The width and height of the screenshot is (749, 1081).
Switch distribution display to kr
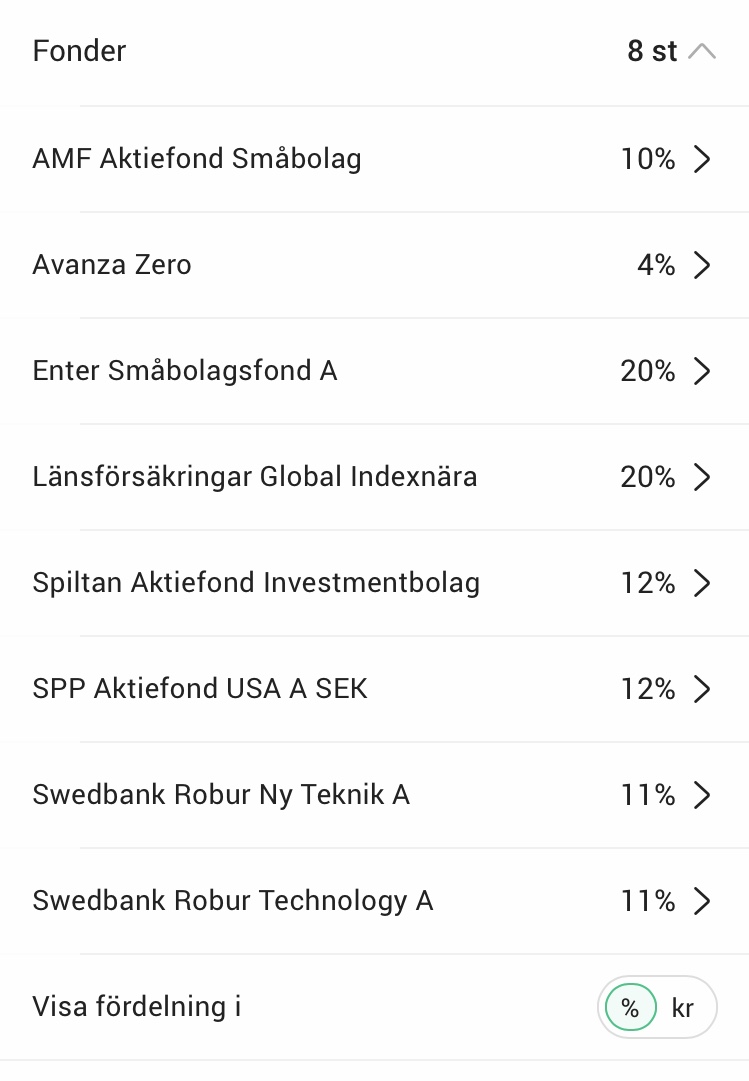tap(683, 1008)
